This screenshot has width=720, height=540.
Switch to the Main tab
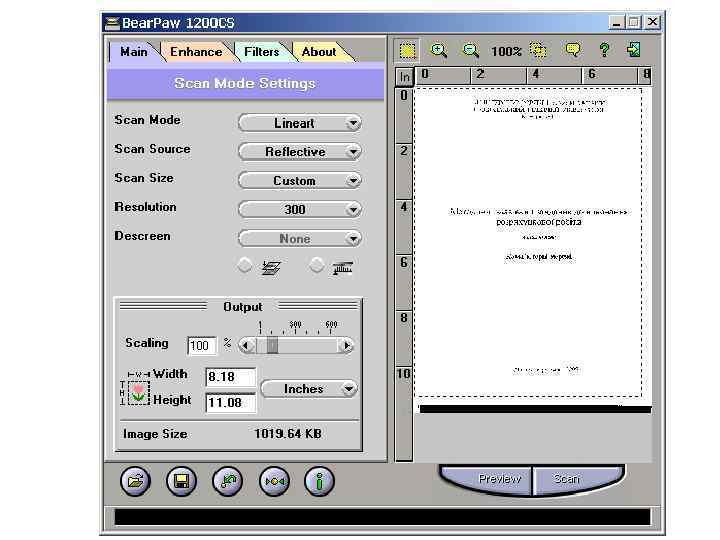tap(134, 51)
